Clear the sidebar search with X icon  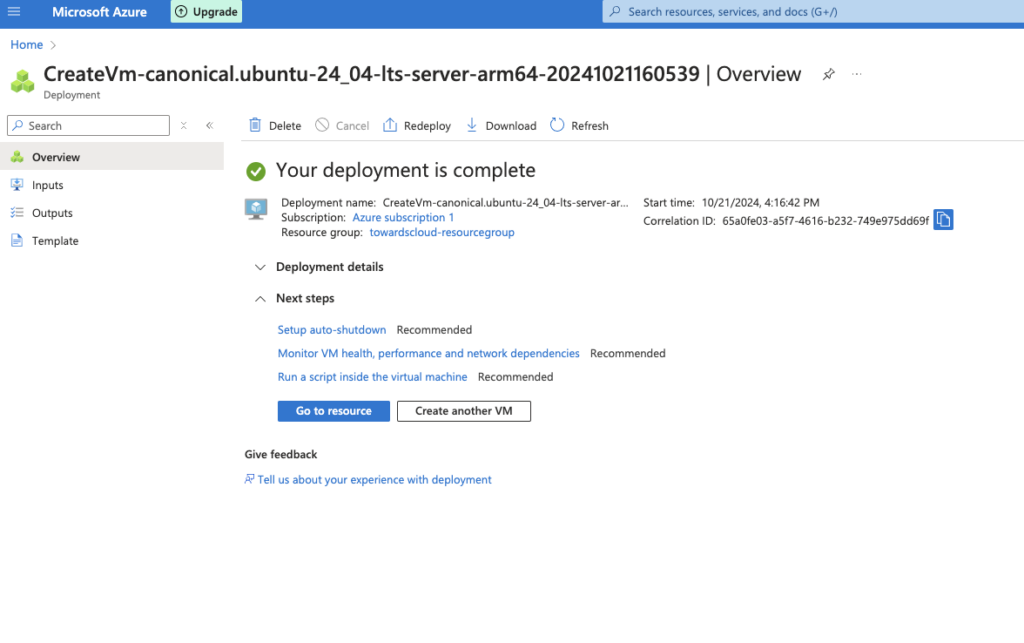pos(184,125)
